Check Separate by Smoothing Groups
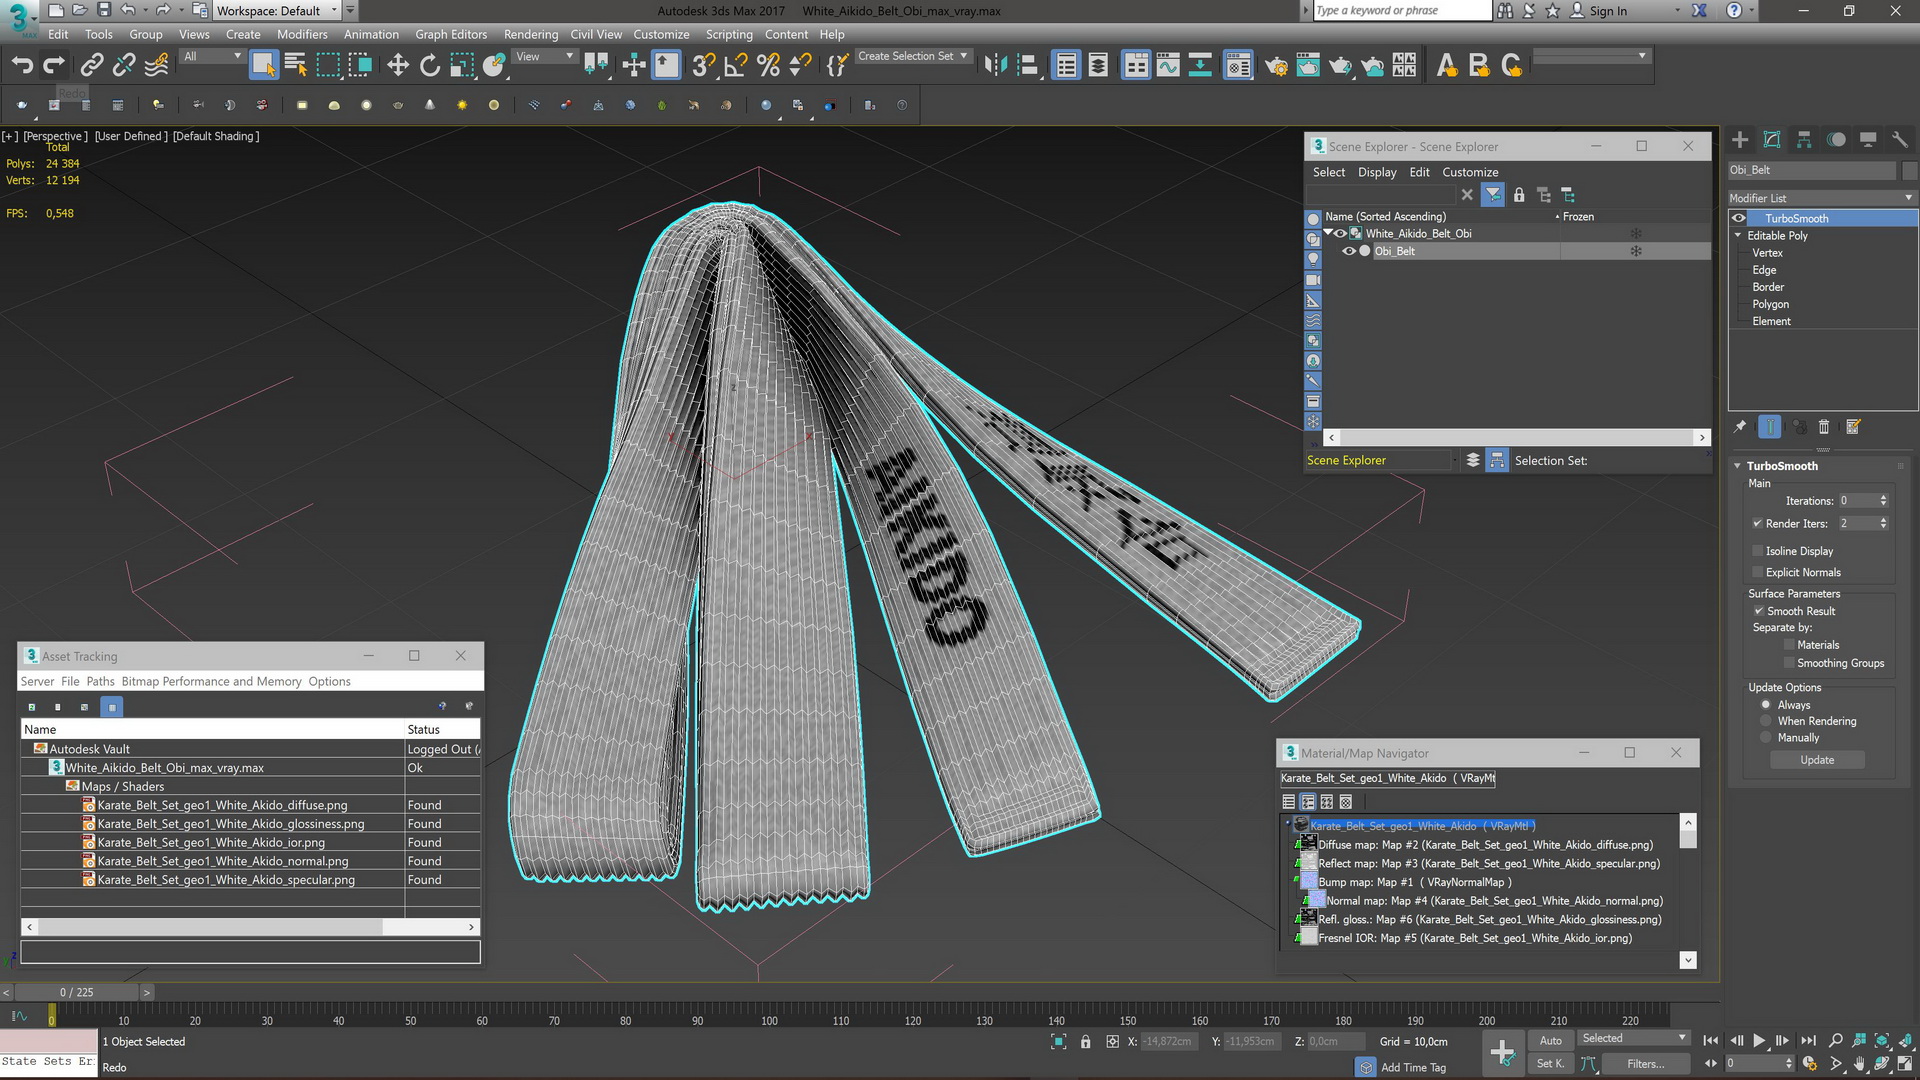This screenshot has height=1080, width=1920. 1789,663
